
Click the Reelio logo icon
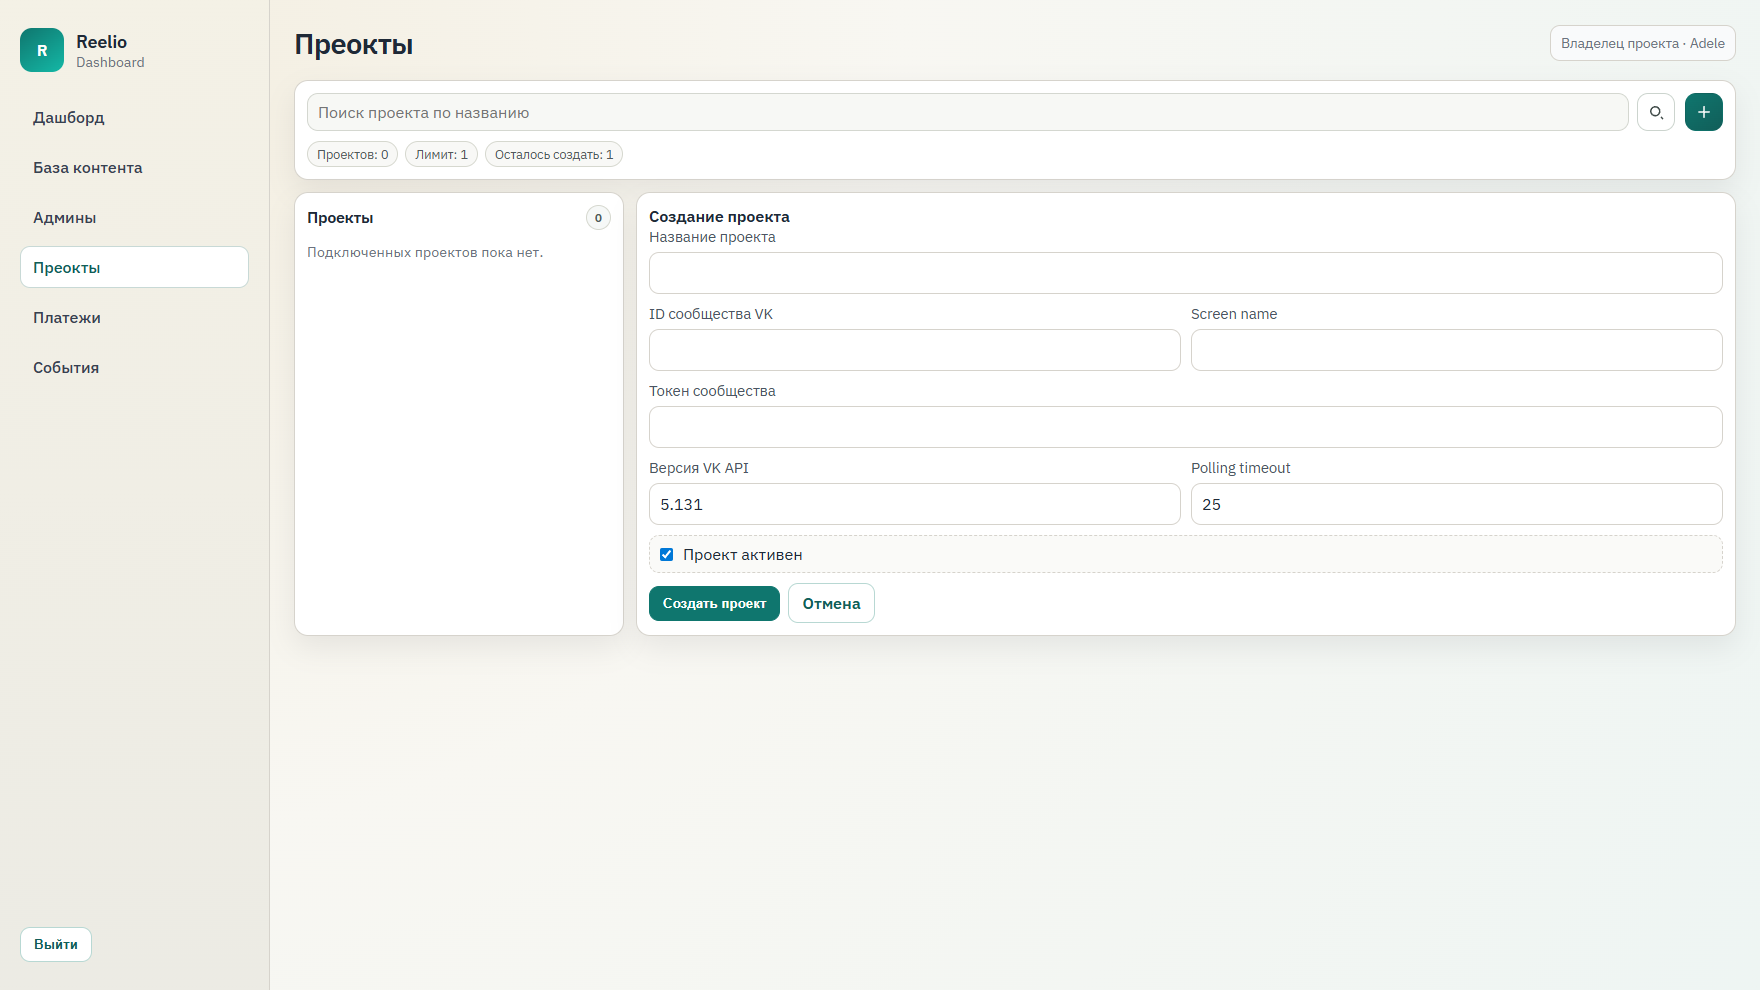42,50
